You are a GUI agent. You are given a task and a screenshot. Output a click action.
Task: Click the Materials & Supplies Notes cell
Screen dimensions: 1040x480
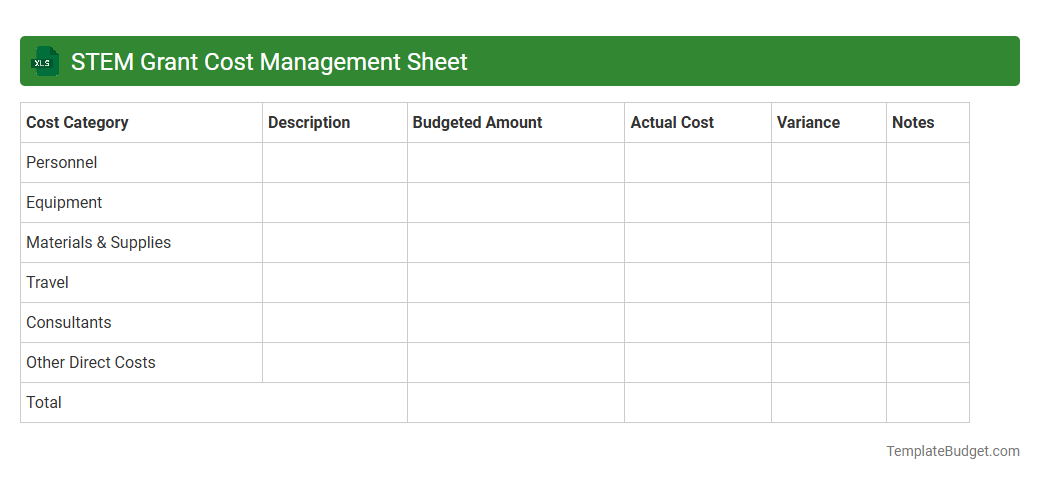click(928, 243)
